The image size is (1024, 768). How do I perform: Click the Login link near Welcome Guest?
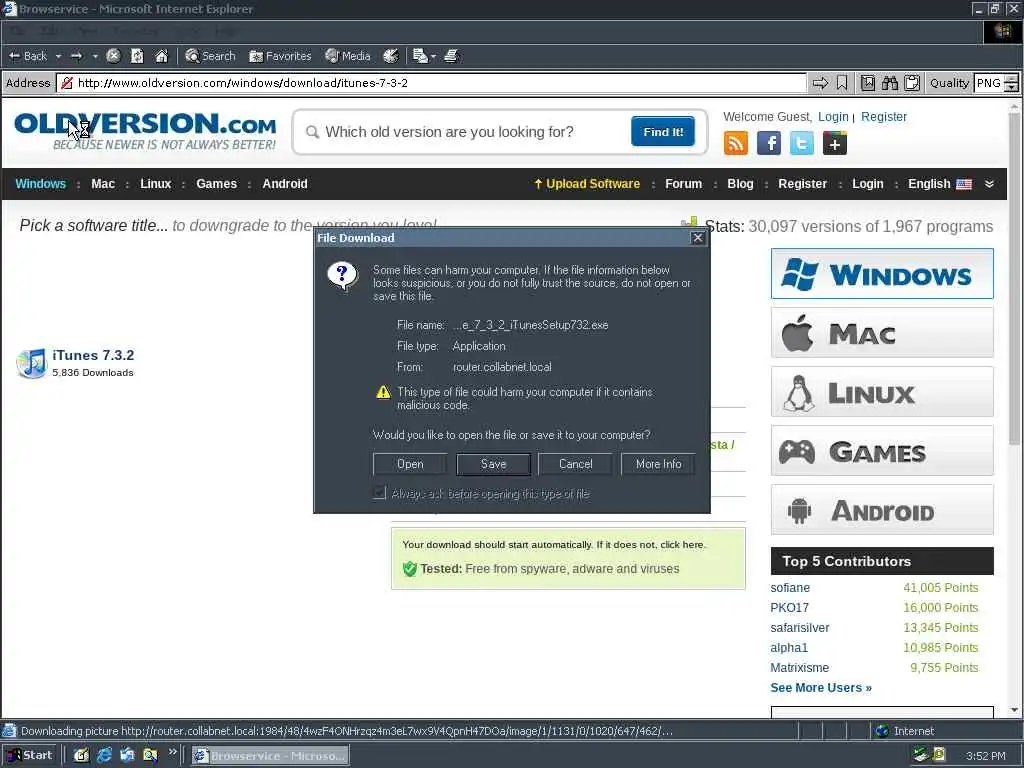[833, 116]
